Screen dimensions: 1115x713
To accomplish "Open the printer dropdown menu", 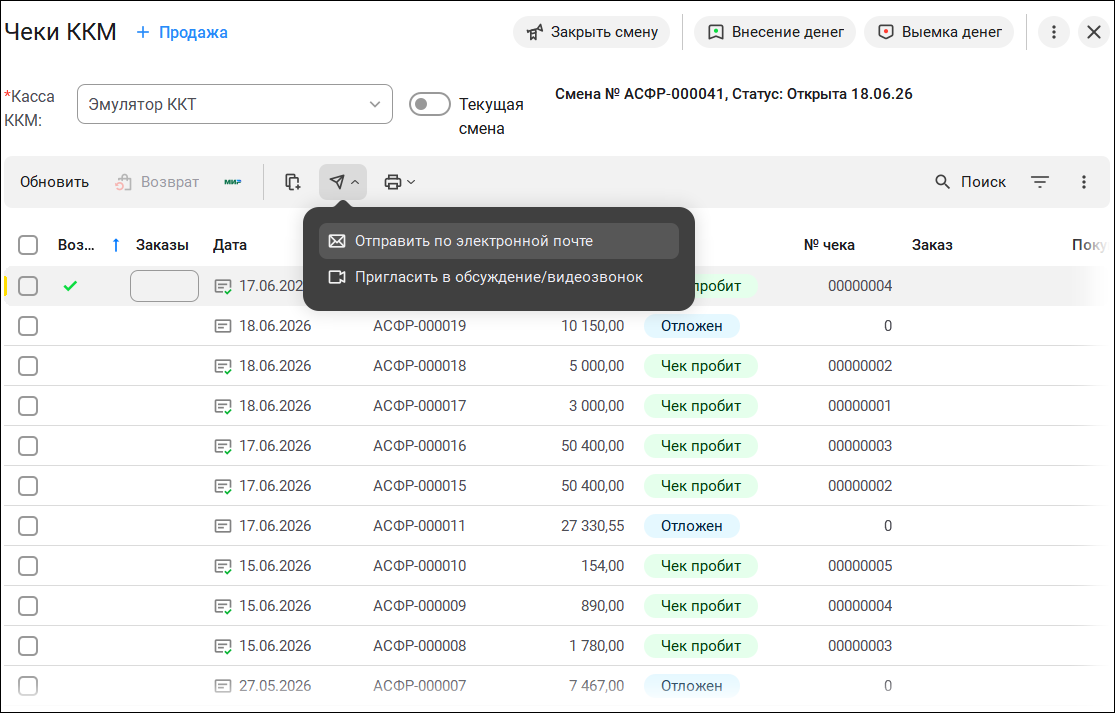I will [x=399, y=182].
